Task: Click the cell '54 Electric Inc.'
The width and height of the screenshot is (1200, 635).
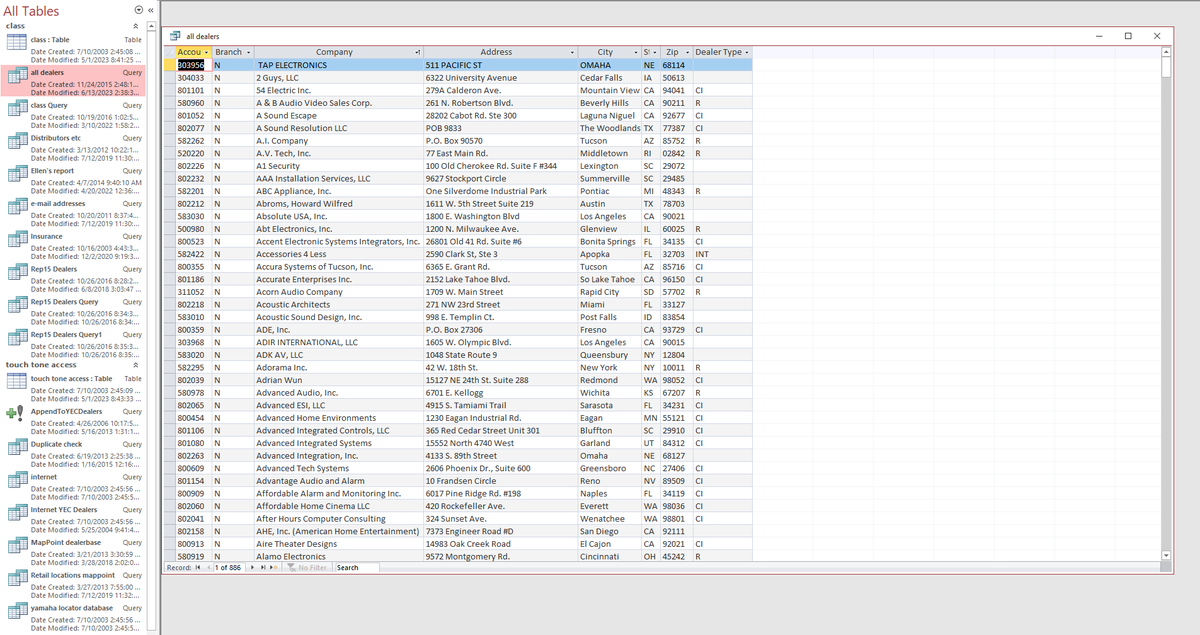Action: [338, 89]
